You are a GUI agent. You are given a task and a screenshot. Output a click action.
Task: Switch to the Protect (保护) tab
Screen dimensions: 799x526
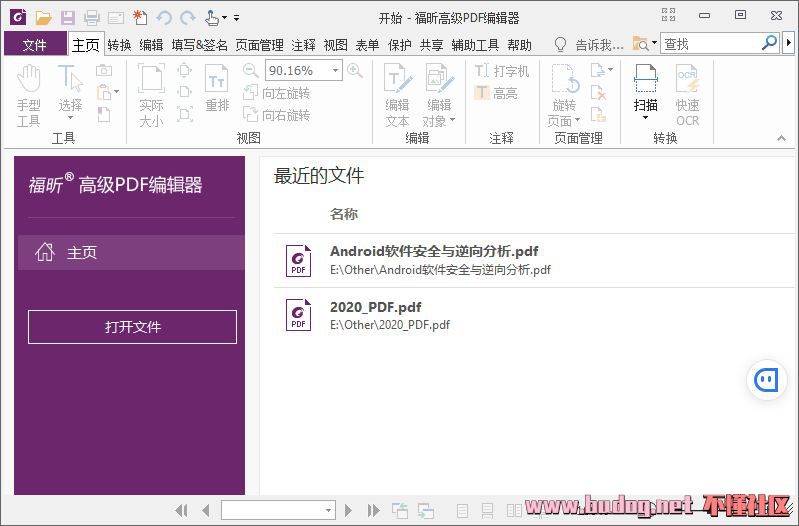399,44
